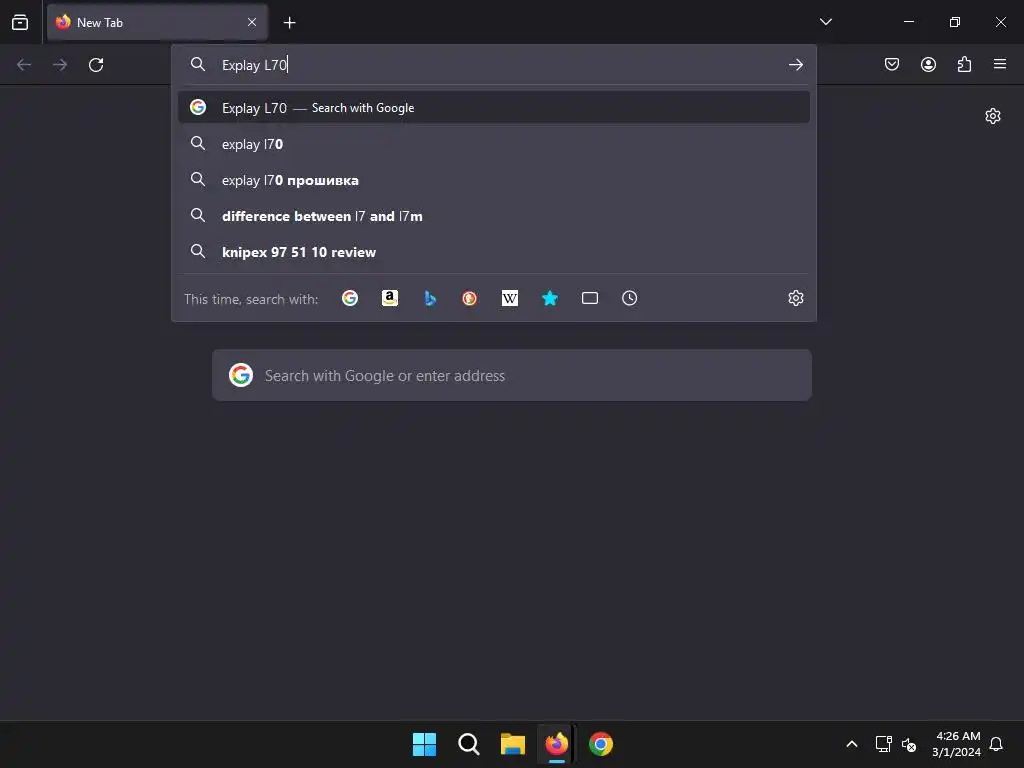Launch Google Chrome from taskbar
This screenshot has height=768, width=1024.
point(601,744)
